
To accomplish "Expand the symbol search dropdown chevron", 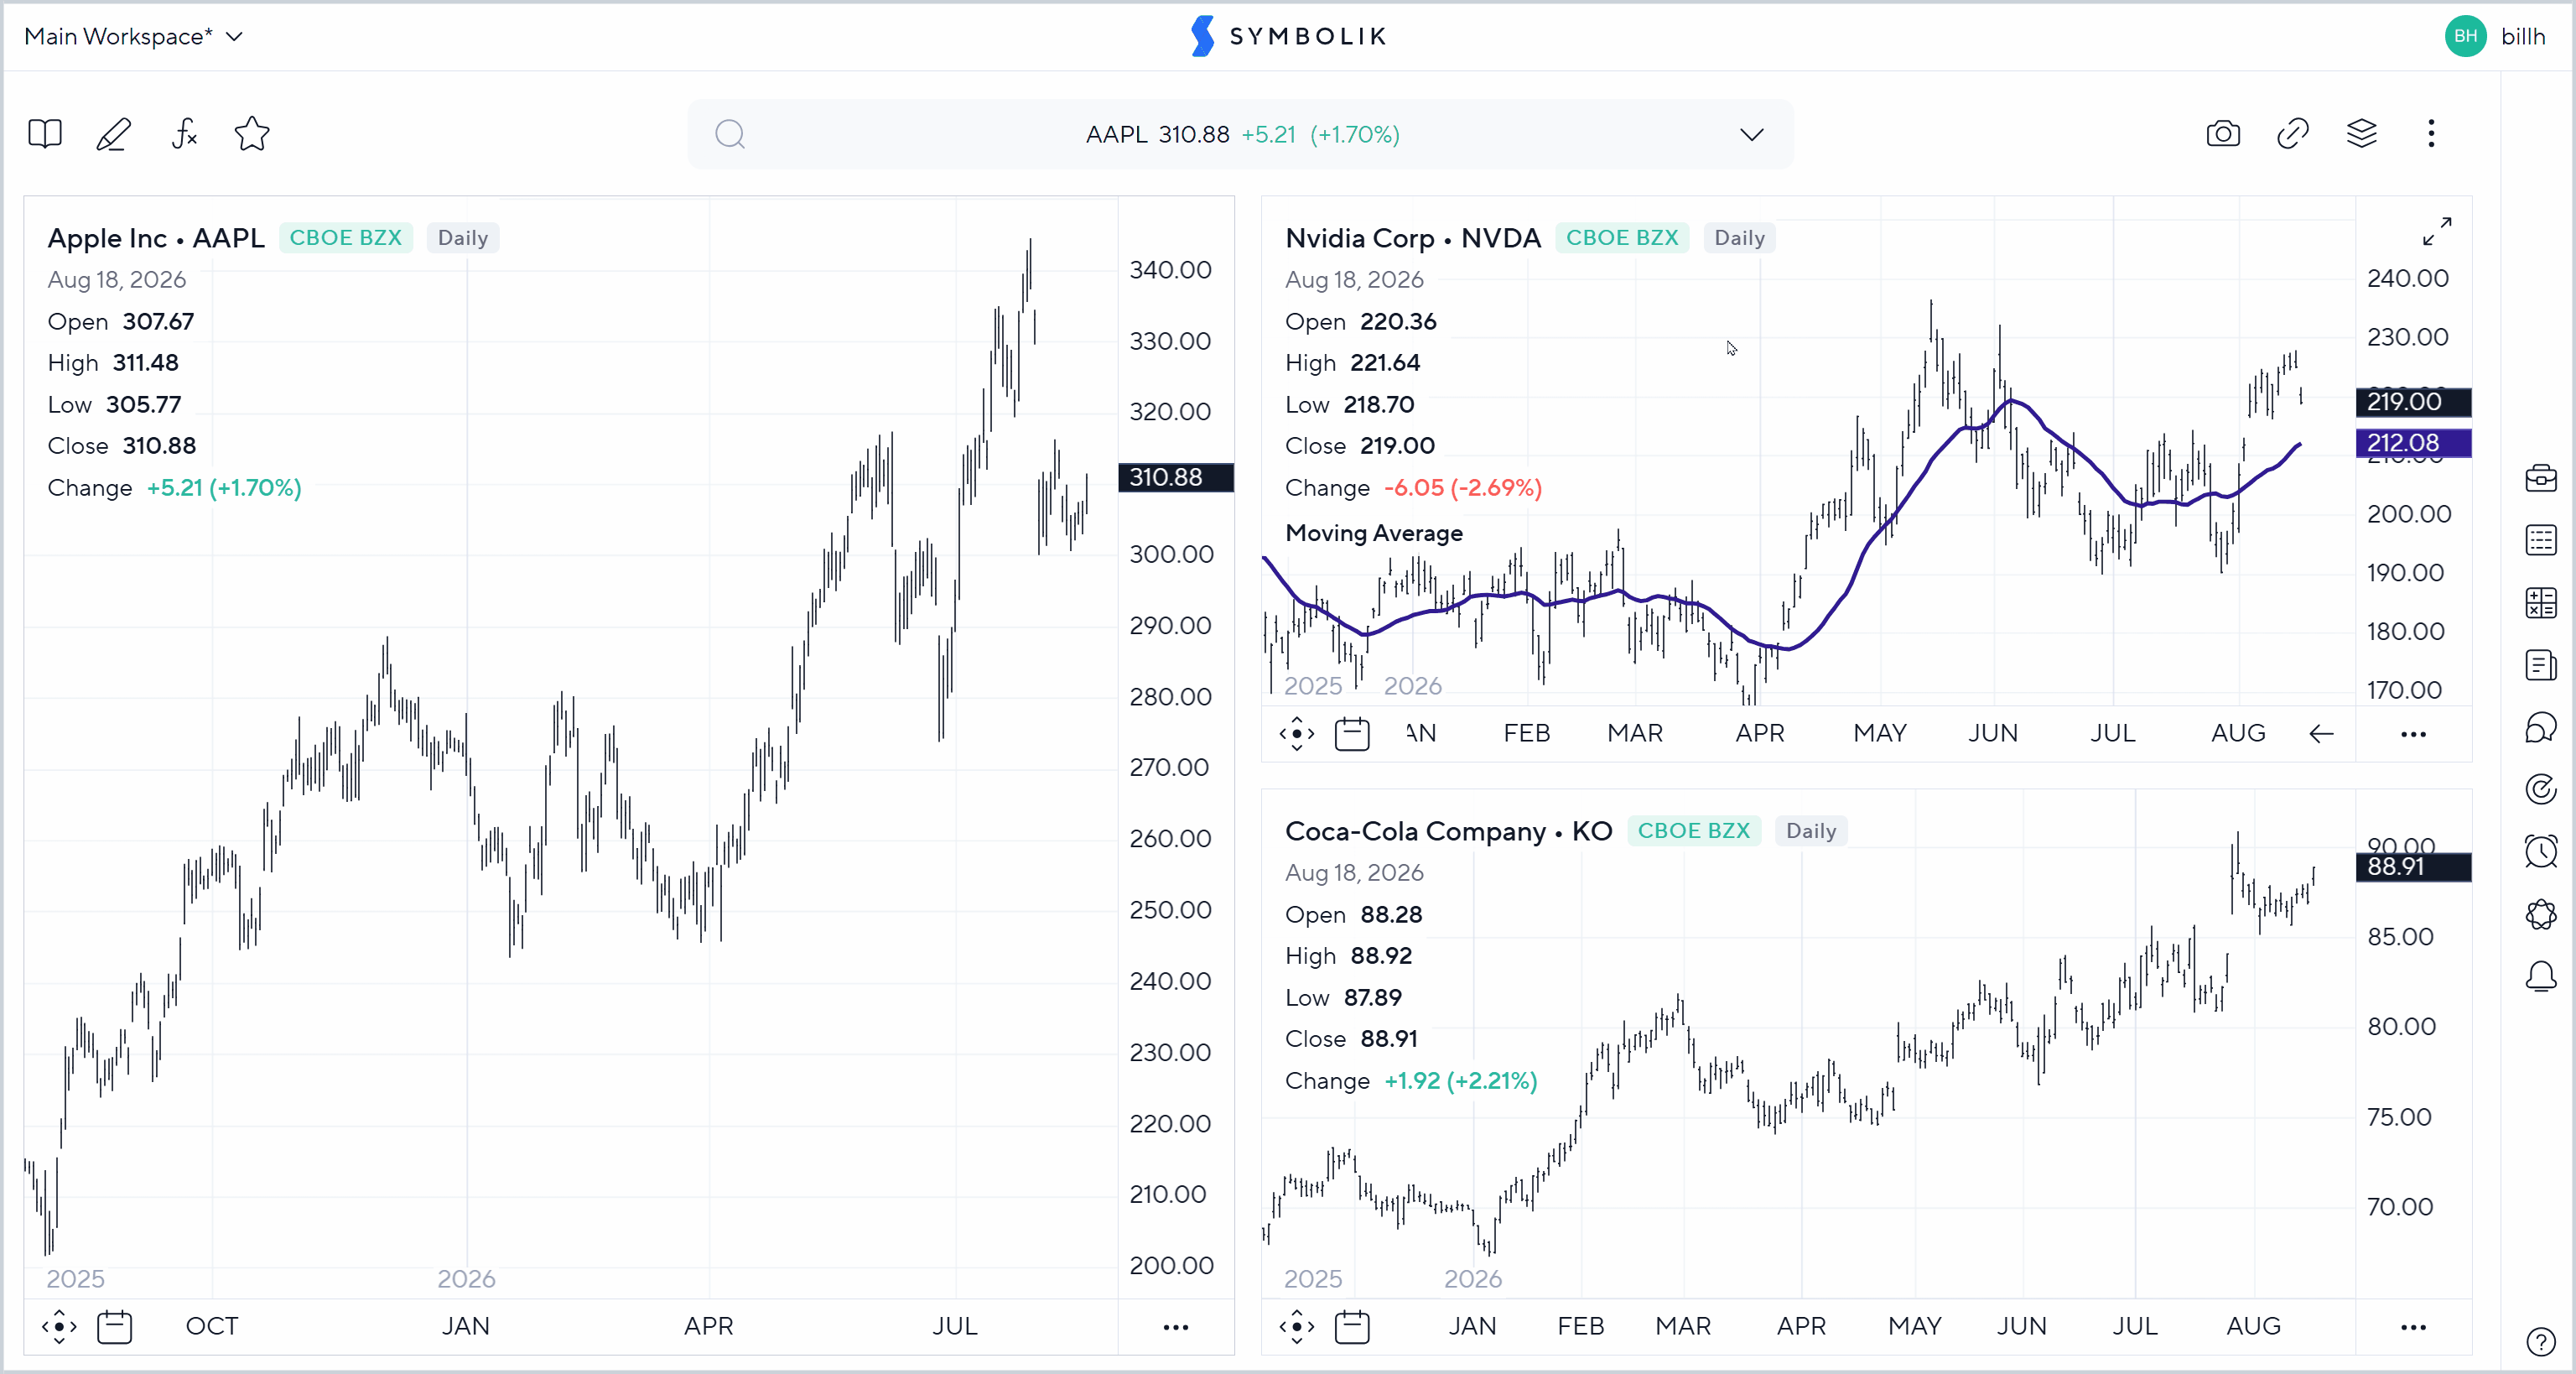I will point(1751,134).
